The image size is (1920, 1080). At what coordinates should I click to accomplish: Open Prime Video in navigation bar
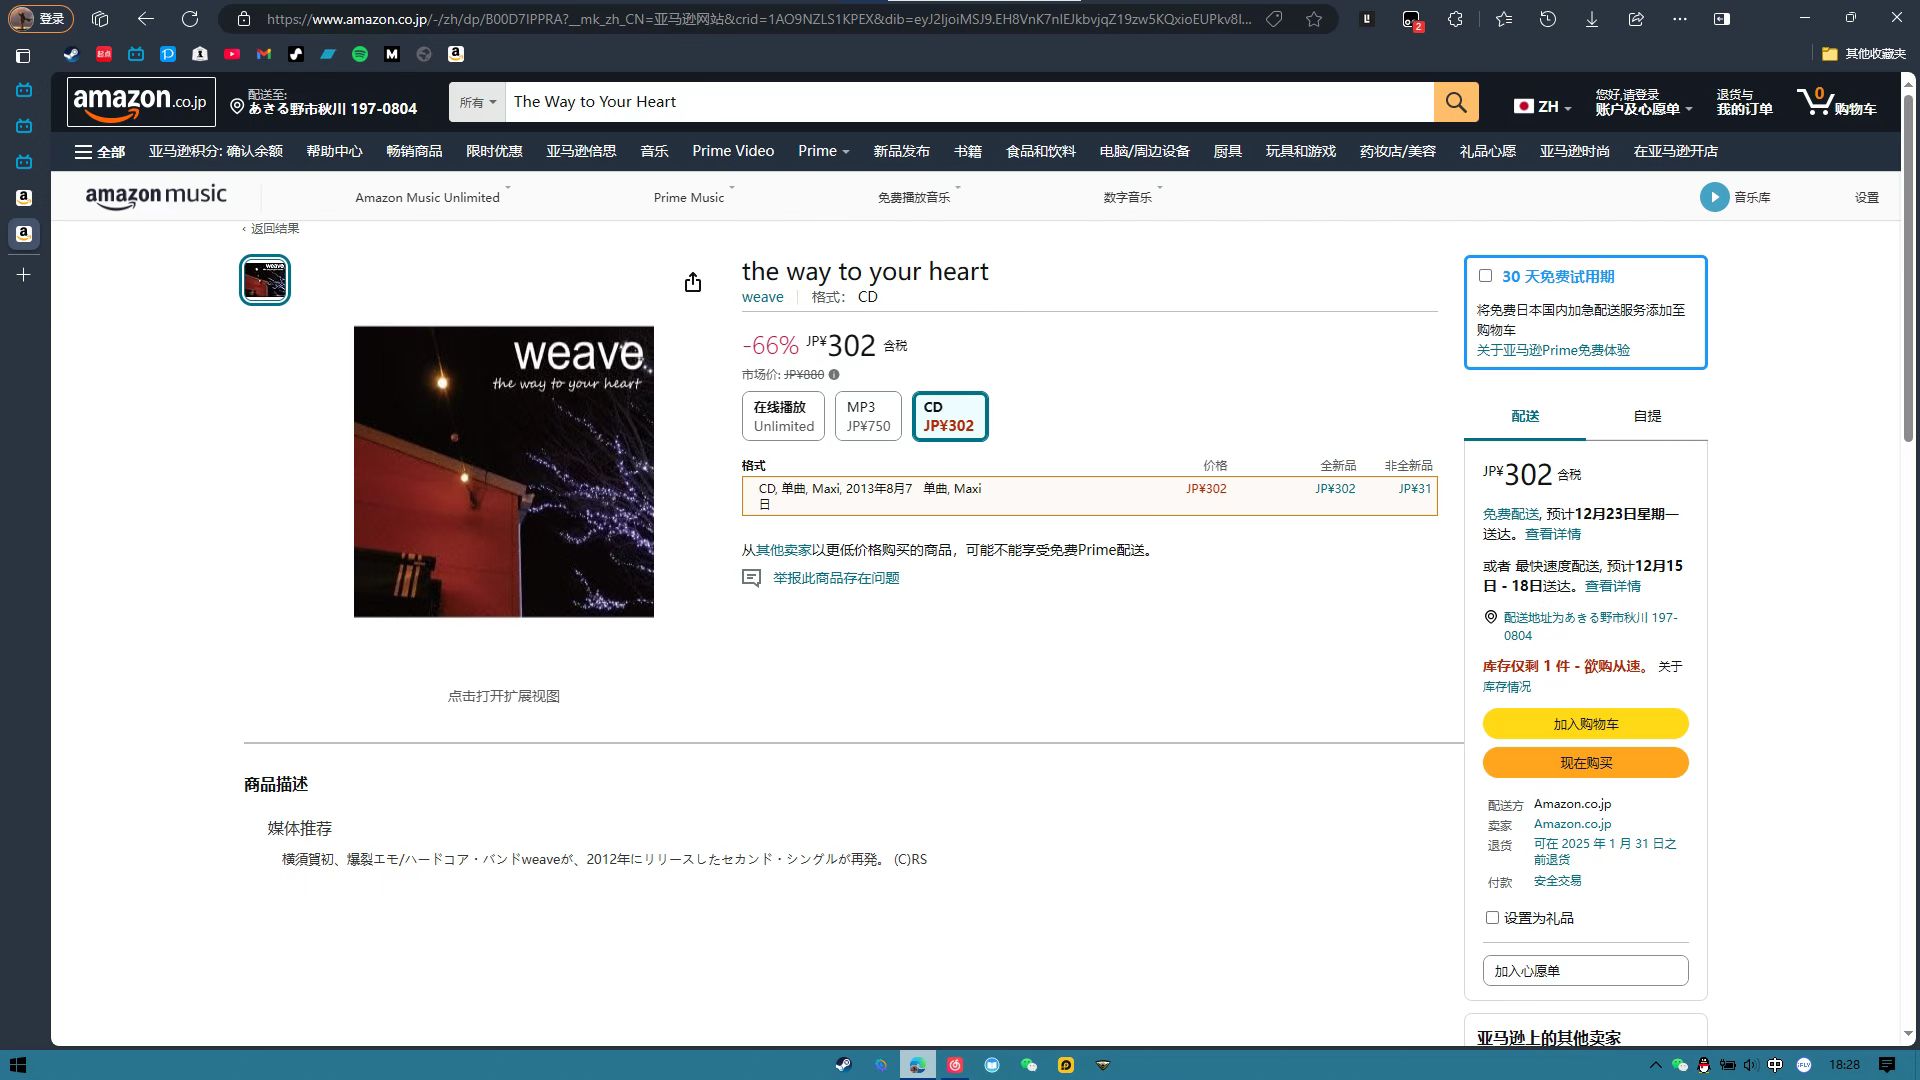pyautogui.click(x=732, y=151)
